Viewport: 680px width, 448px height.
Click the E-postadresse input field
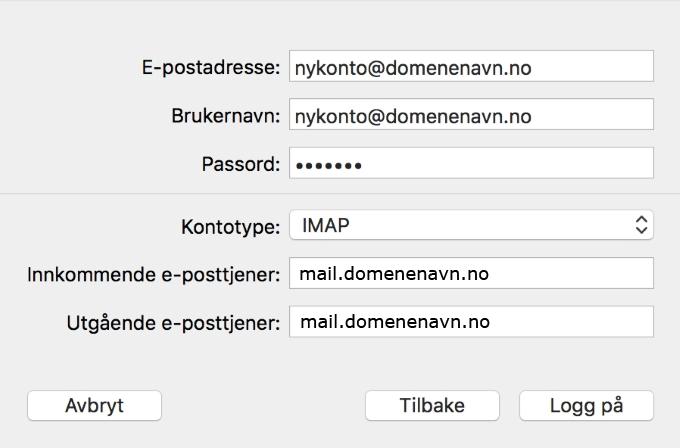tap(470, 67)
